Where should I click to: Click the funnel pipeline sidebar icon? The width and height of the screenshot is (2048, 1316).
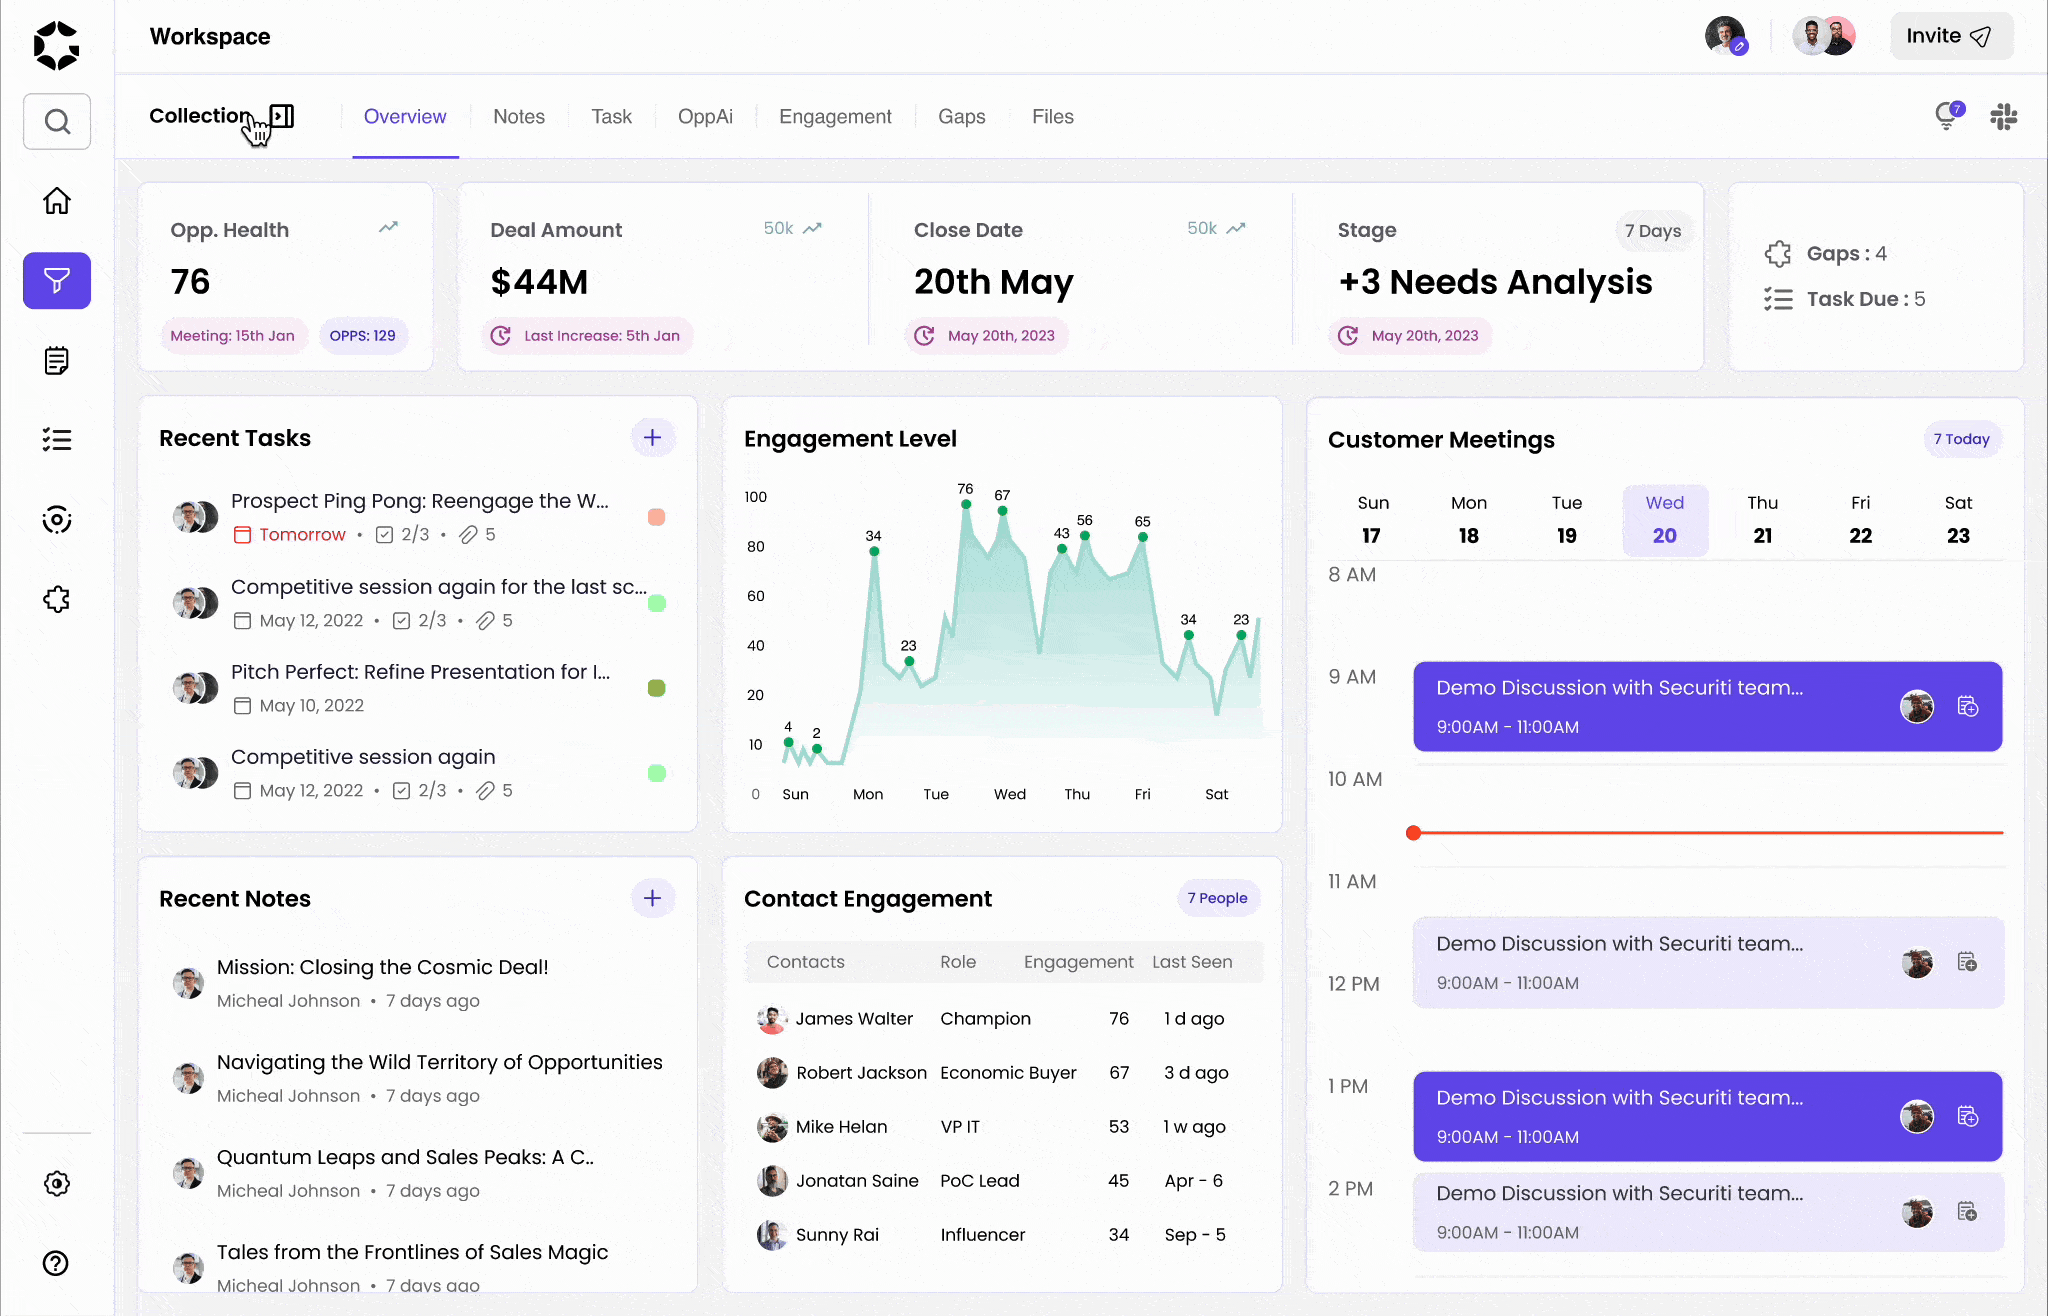[57, 281]
